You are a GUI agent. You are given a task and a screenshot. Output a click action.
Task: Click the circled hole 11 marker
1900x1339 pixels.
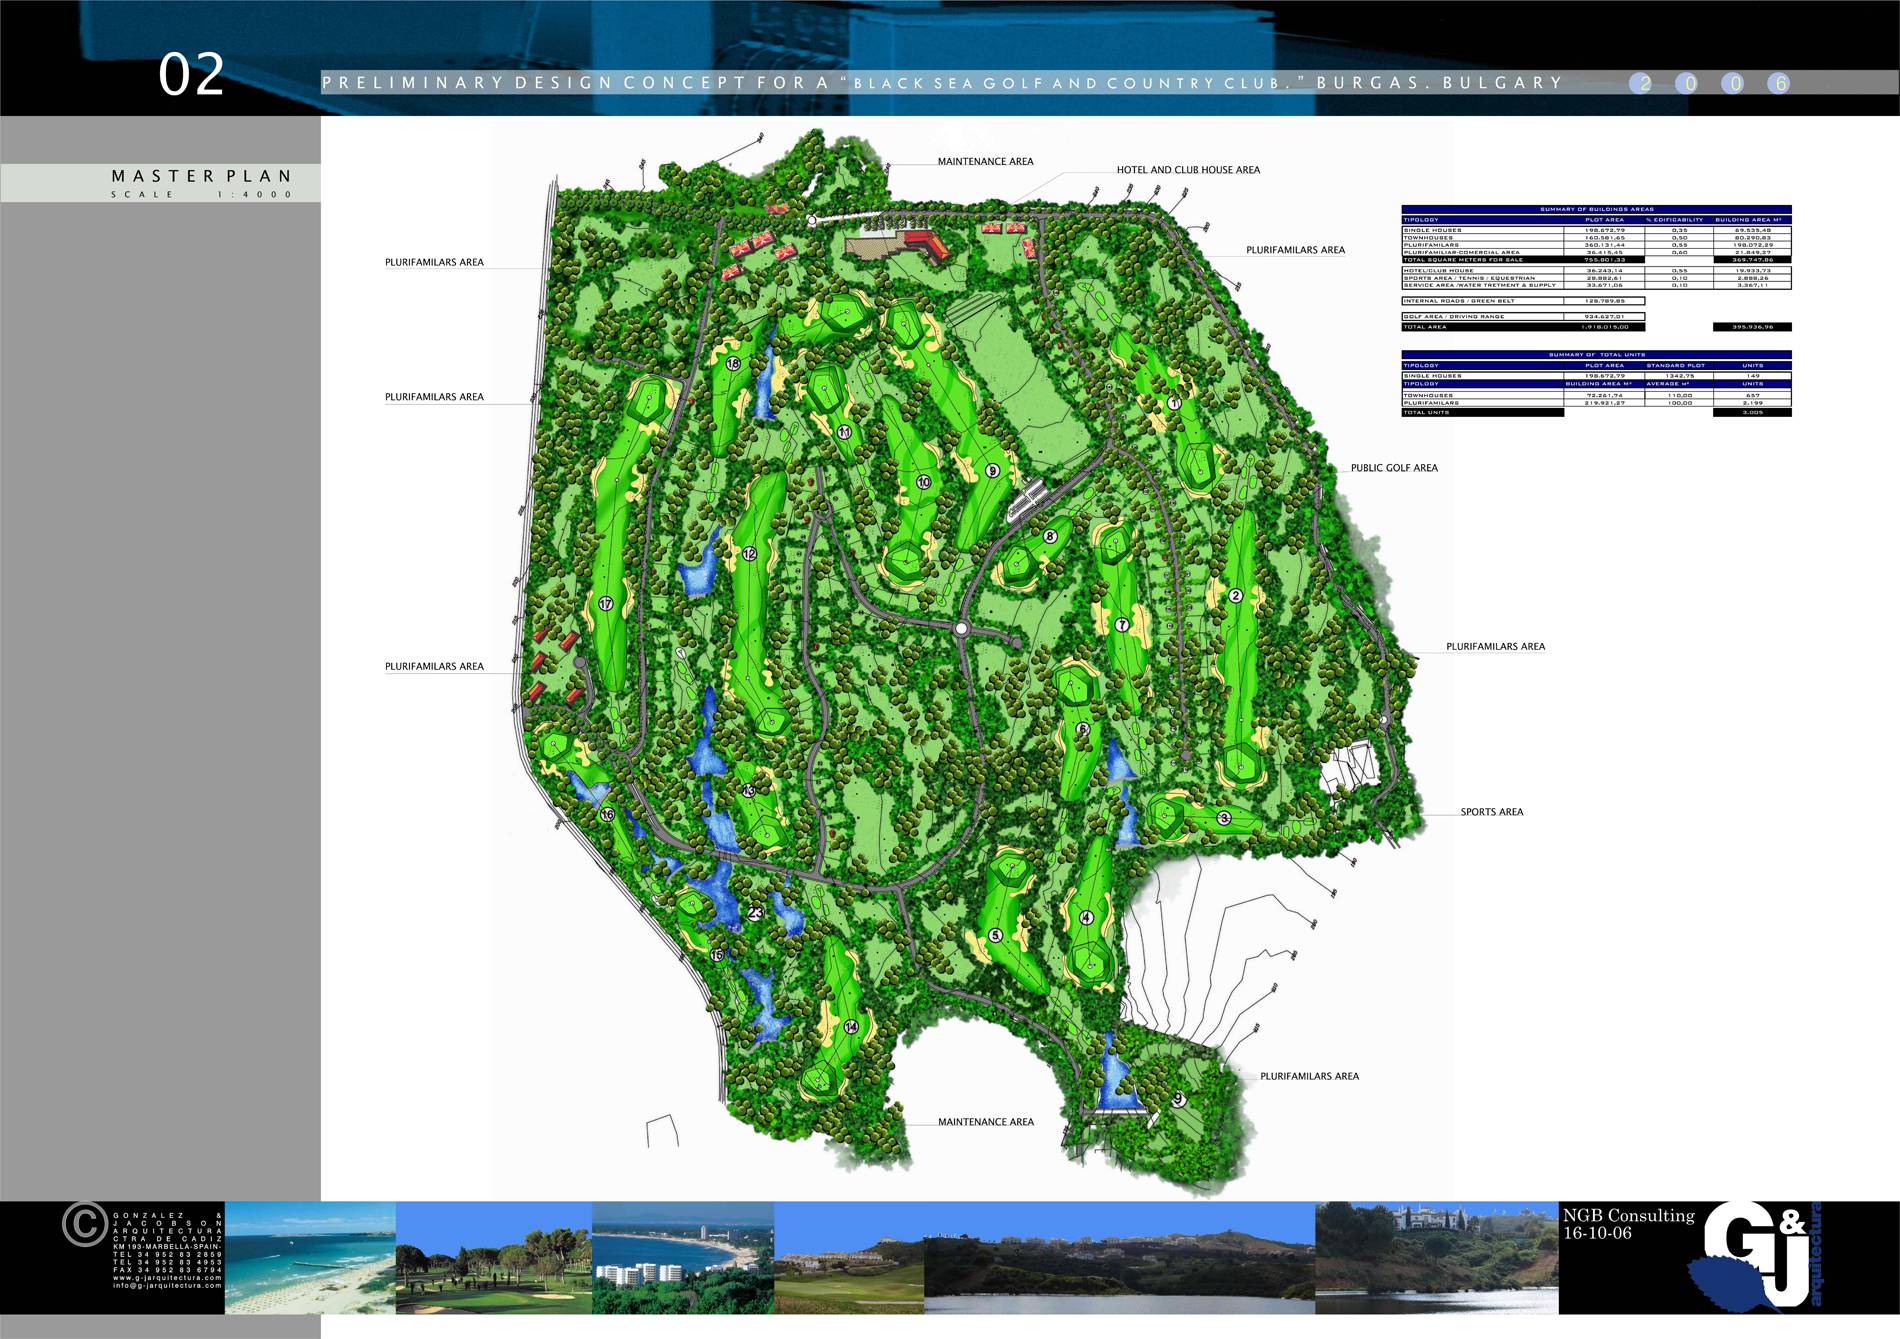[845, 432]
